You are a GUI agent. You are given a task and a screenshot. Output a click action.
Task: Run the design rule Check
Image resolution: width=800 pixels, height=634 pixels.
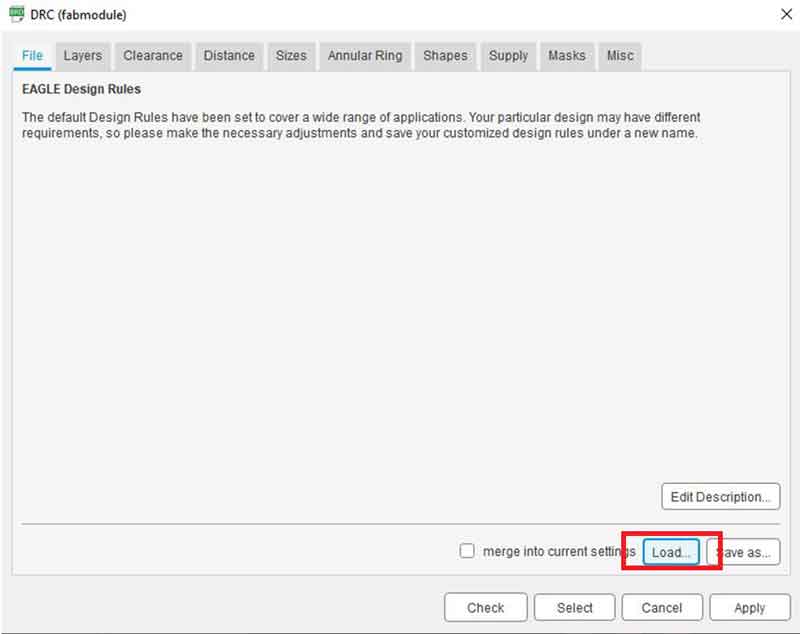(x=485, y=607)
